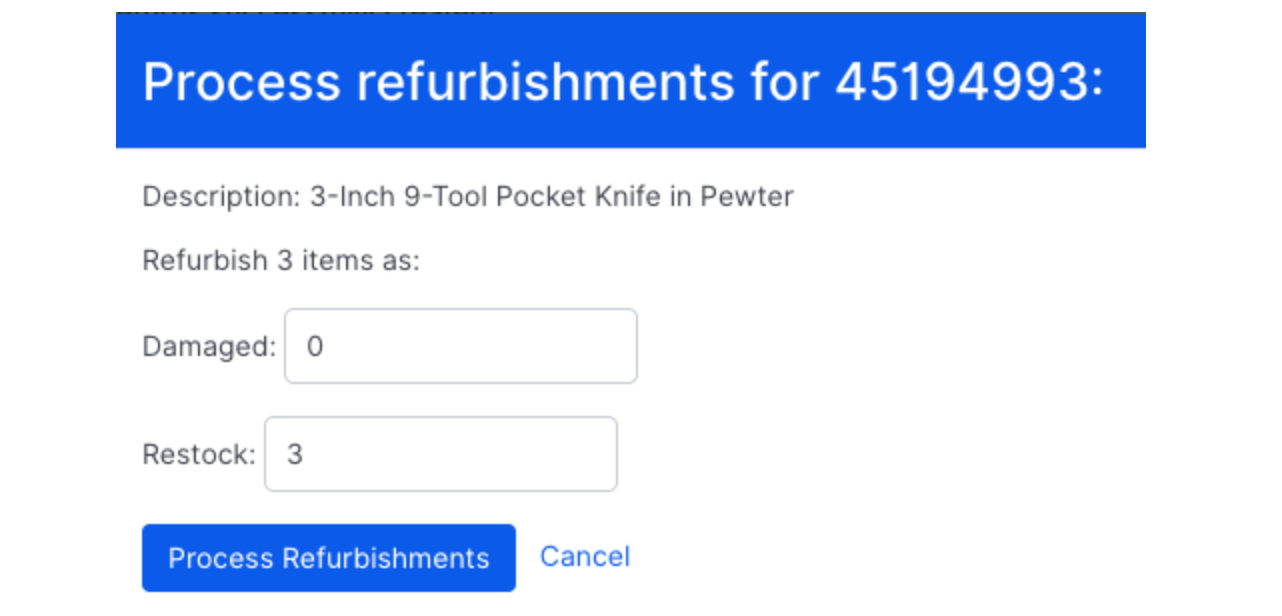Dismiss the dialog using Cancel
1282x616 pixels.
click(x=585, y=557)
